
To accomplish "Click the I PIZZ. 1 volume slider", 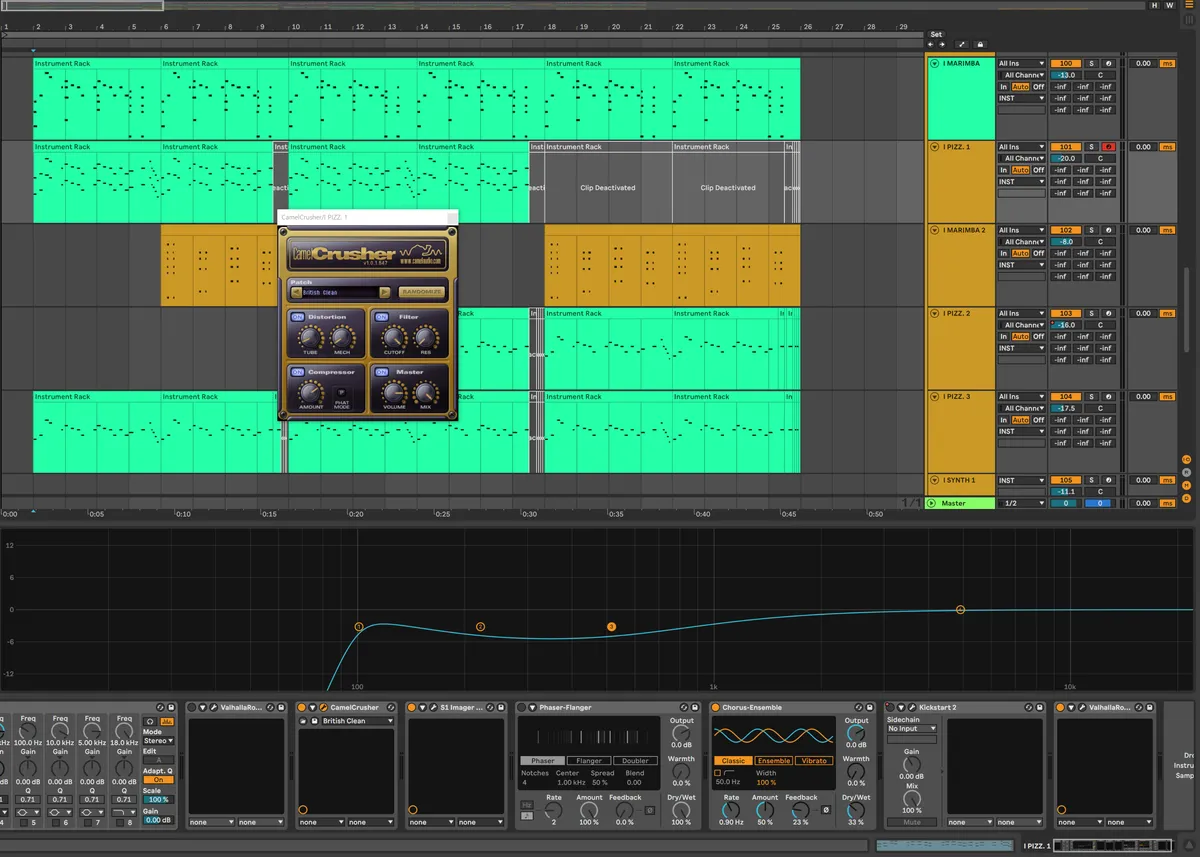I will 1066,158.
